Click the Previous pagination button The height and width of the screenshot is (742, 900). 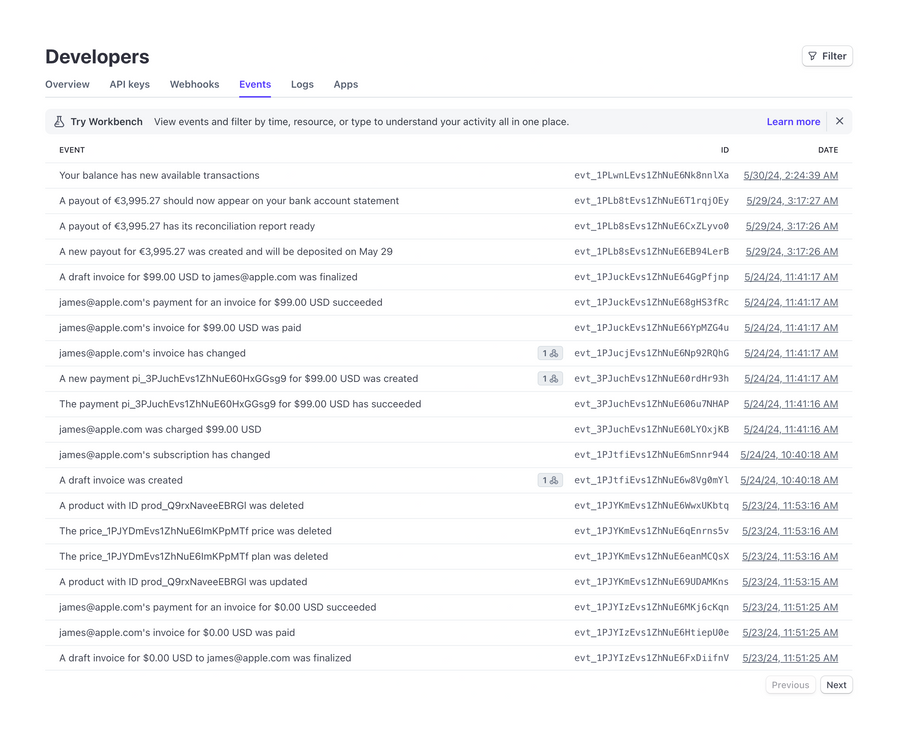tap(790, 685)
